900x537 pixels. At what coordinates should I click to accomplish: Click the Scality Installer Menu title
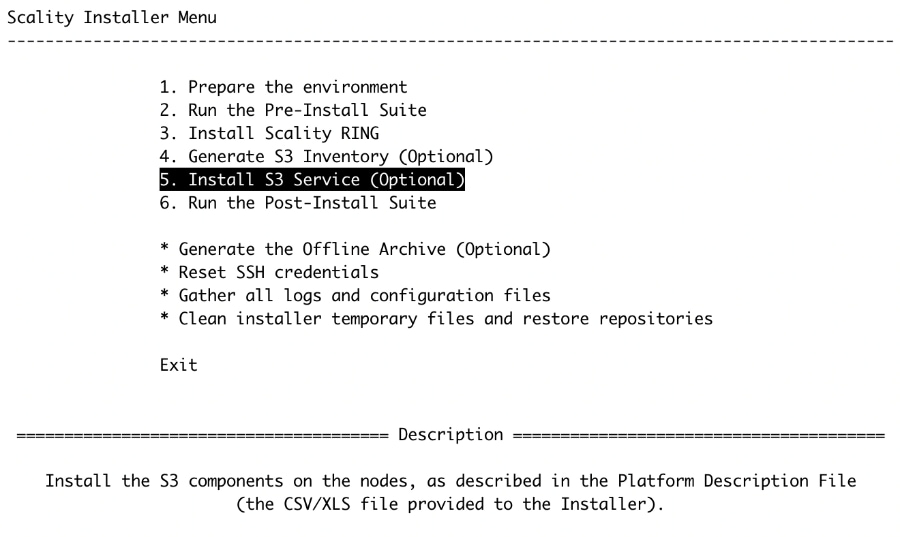[112, 17]
